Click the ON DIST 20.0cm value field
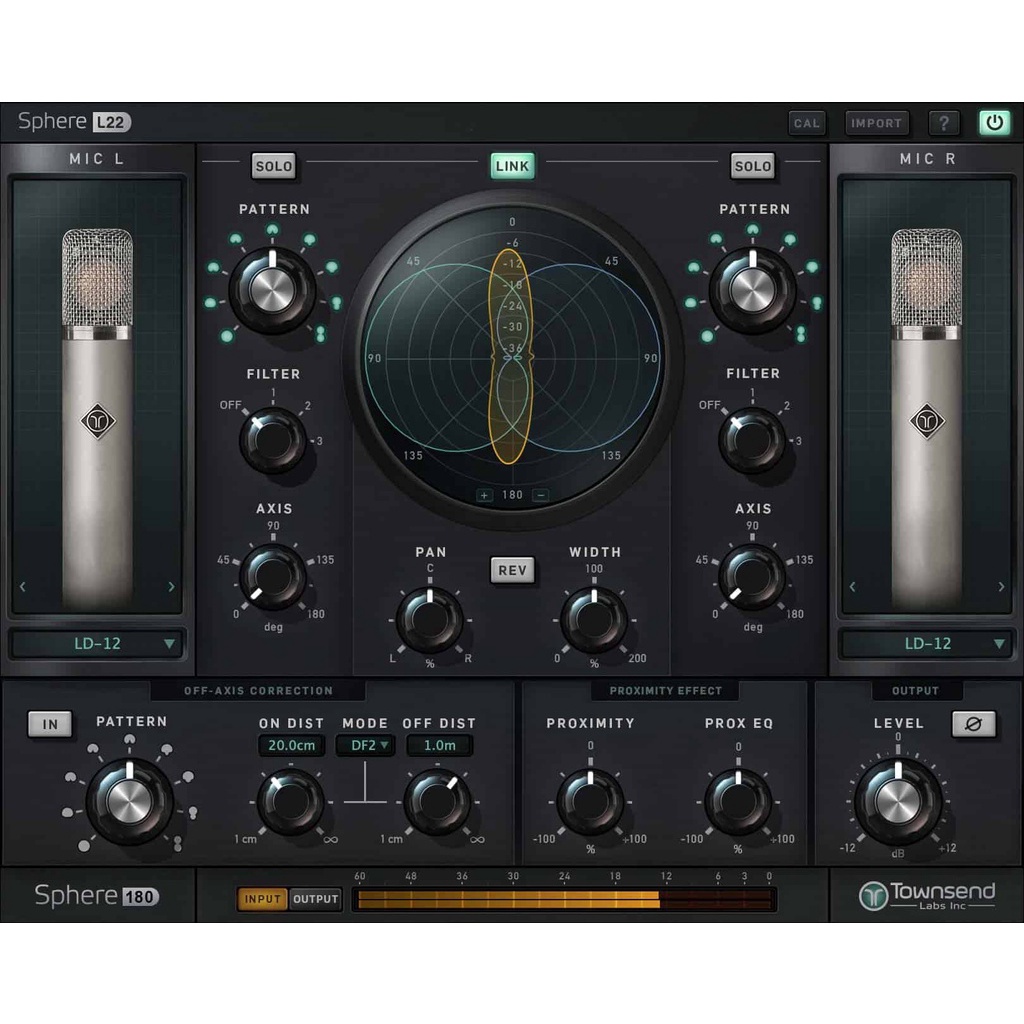Image resolution: width=1024 pixels, height=1024 pixels. (291, 745)
